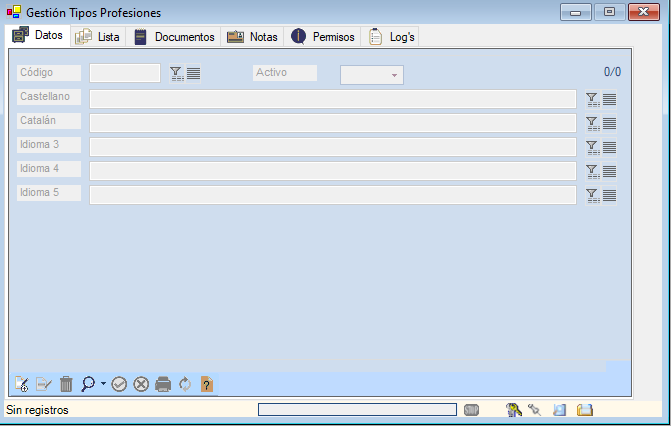Click the cancel X circle icon
The height and width of the screenshot is (426, 671).
pos(141,384)
